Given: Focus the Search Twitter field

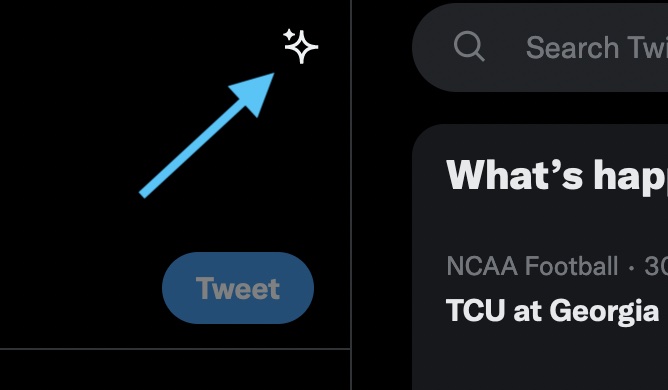Looking at the screenshot, I should 540,47.
